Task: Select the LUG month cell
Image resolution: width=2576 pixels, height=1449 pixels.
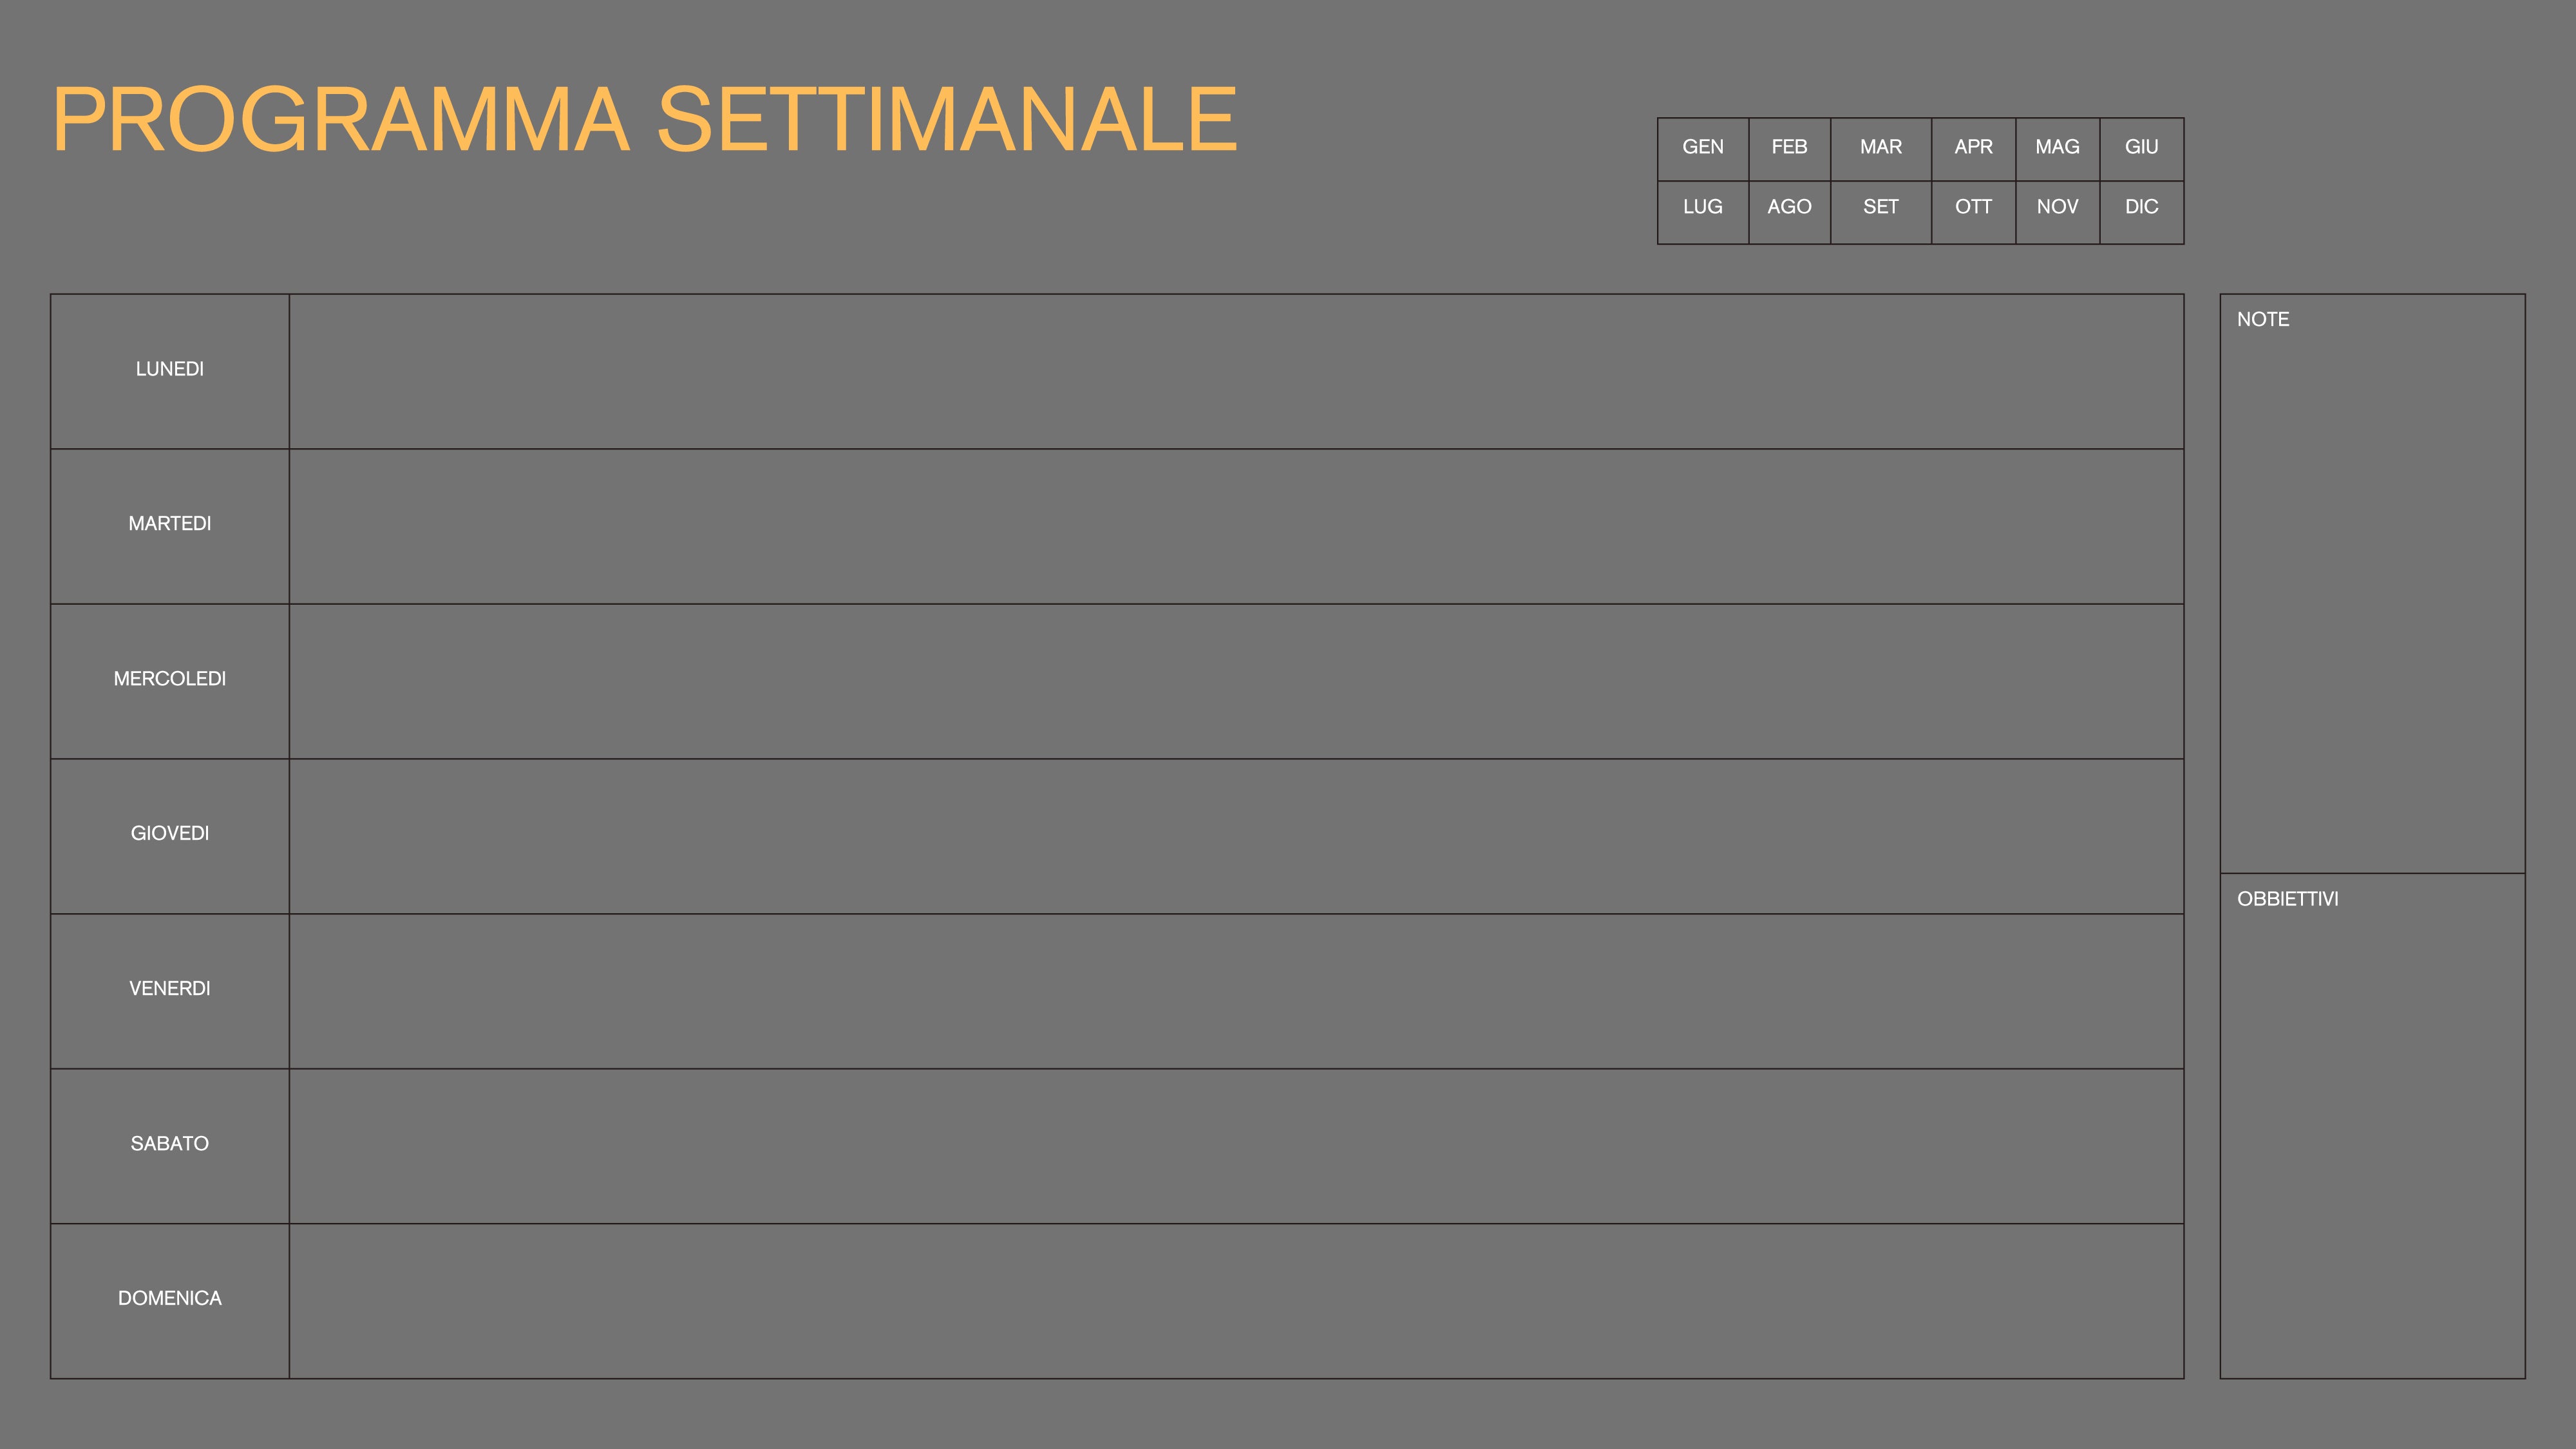Action: (x=1702, y=208)
